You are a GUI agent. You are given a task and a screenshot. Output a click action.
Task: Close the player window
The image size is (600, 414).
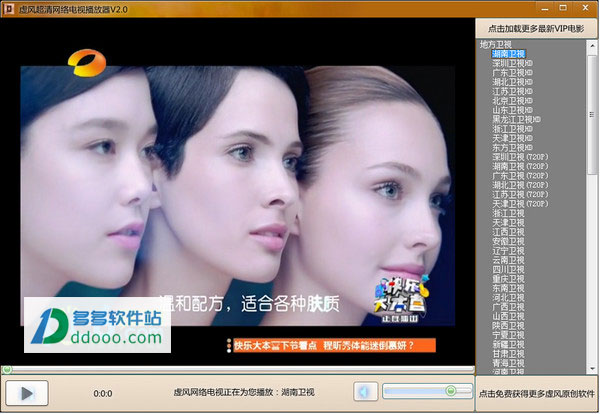(585, 8)
